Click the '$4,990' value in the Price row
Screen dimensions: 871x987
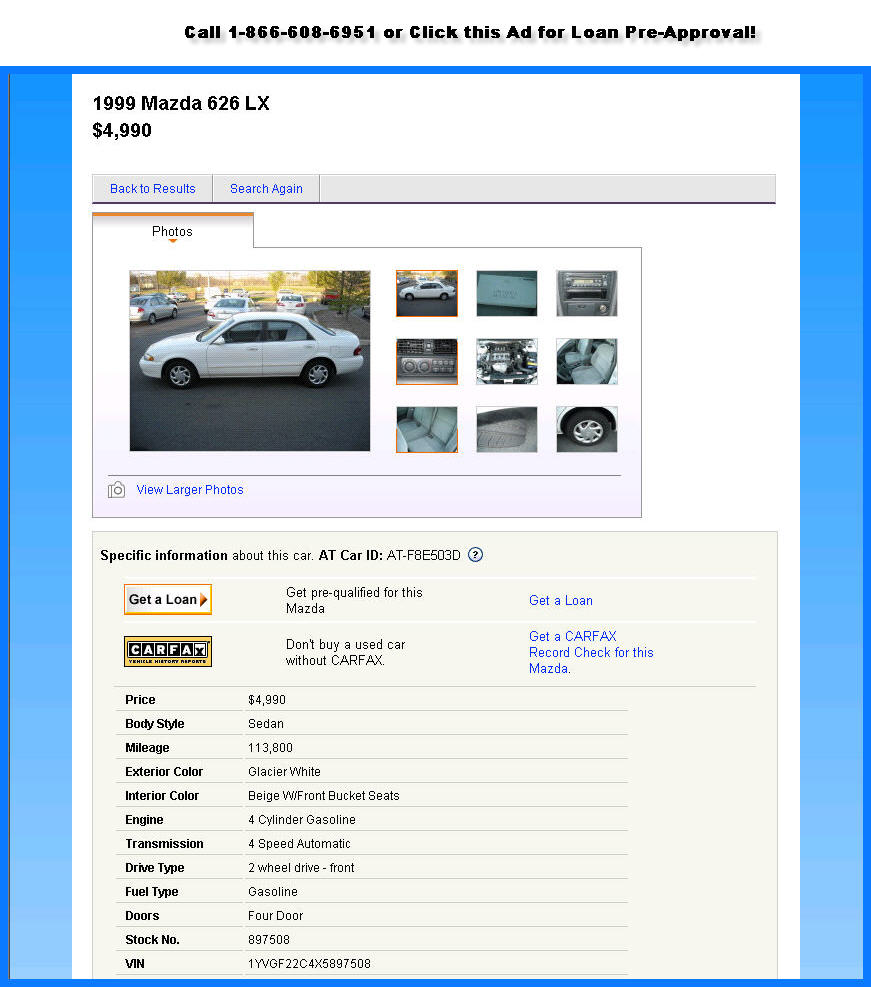click(x=267, y=700)
